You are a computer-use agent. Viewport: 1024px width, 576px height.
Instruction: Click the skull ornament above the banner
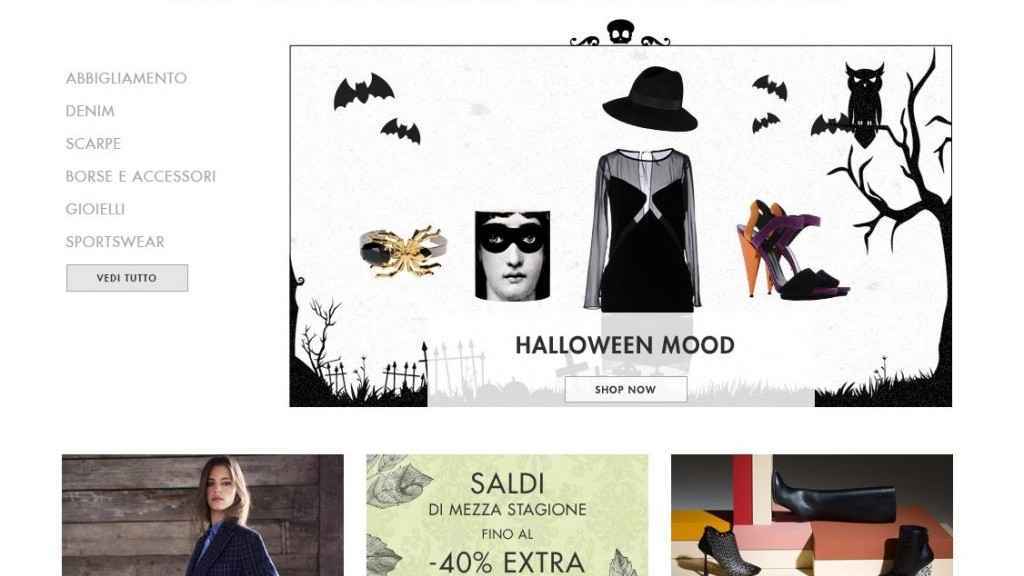point(620,32)
